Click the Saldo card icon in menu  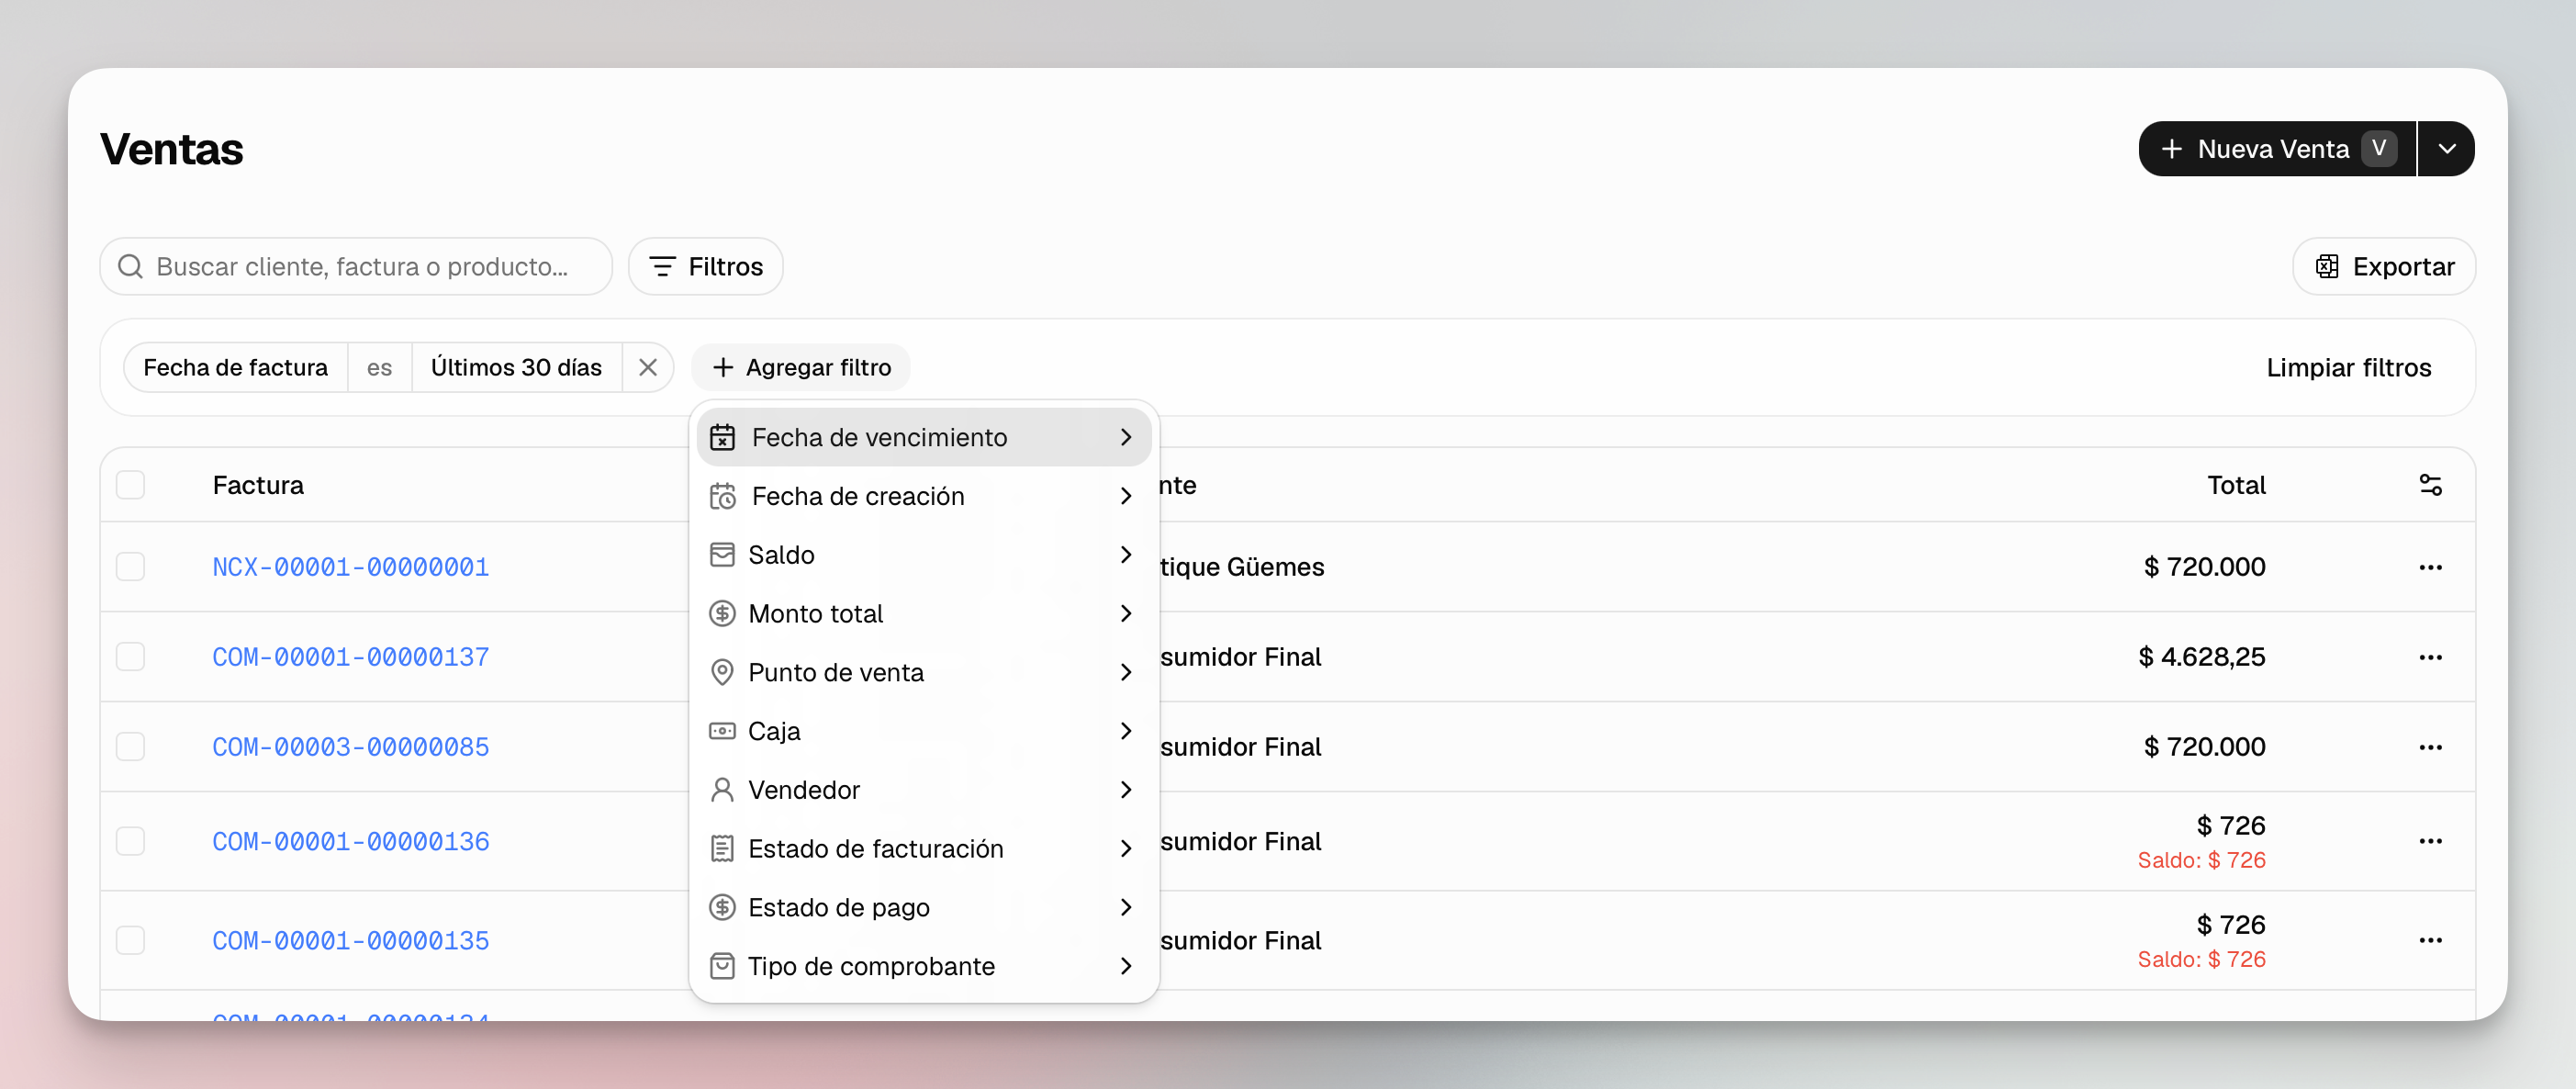(x=722, y=555)
